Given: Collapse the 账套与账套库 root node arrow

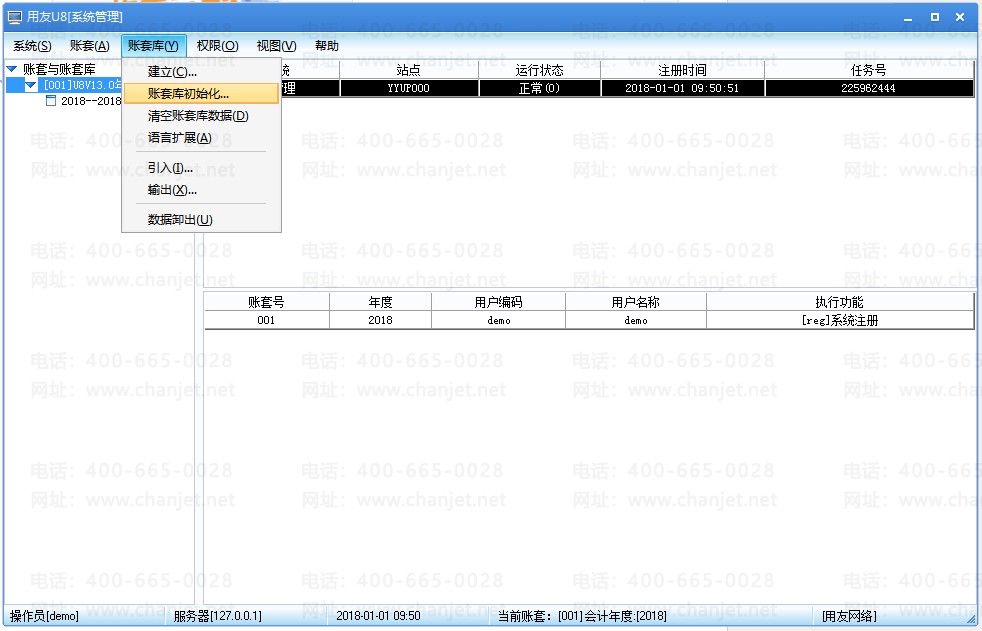Looking at the screenshot, I should [12, 69].
